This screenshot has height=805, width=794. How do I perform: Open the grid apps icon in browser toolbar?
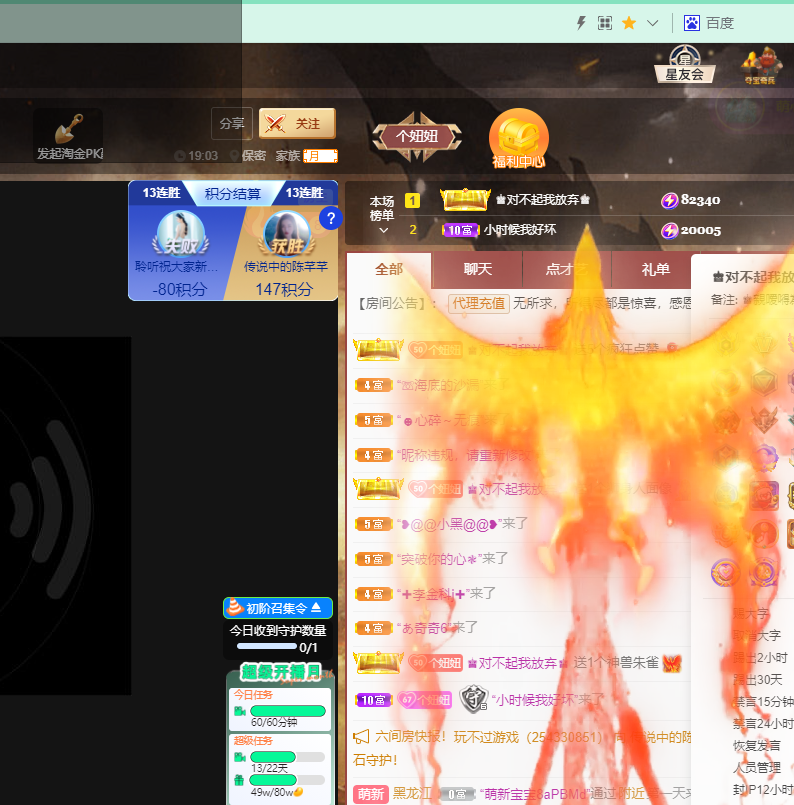click(605, 23)
